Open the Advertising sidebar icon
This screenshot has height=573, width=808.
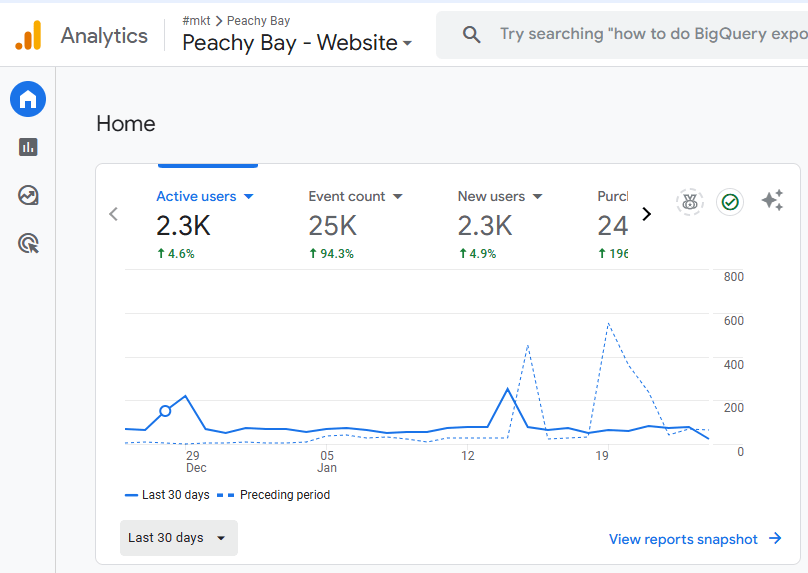[x=28, y=243]
